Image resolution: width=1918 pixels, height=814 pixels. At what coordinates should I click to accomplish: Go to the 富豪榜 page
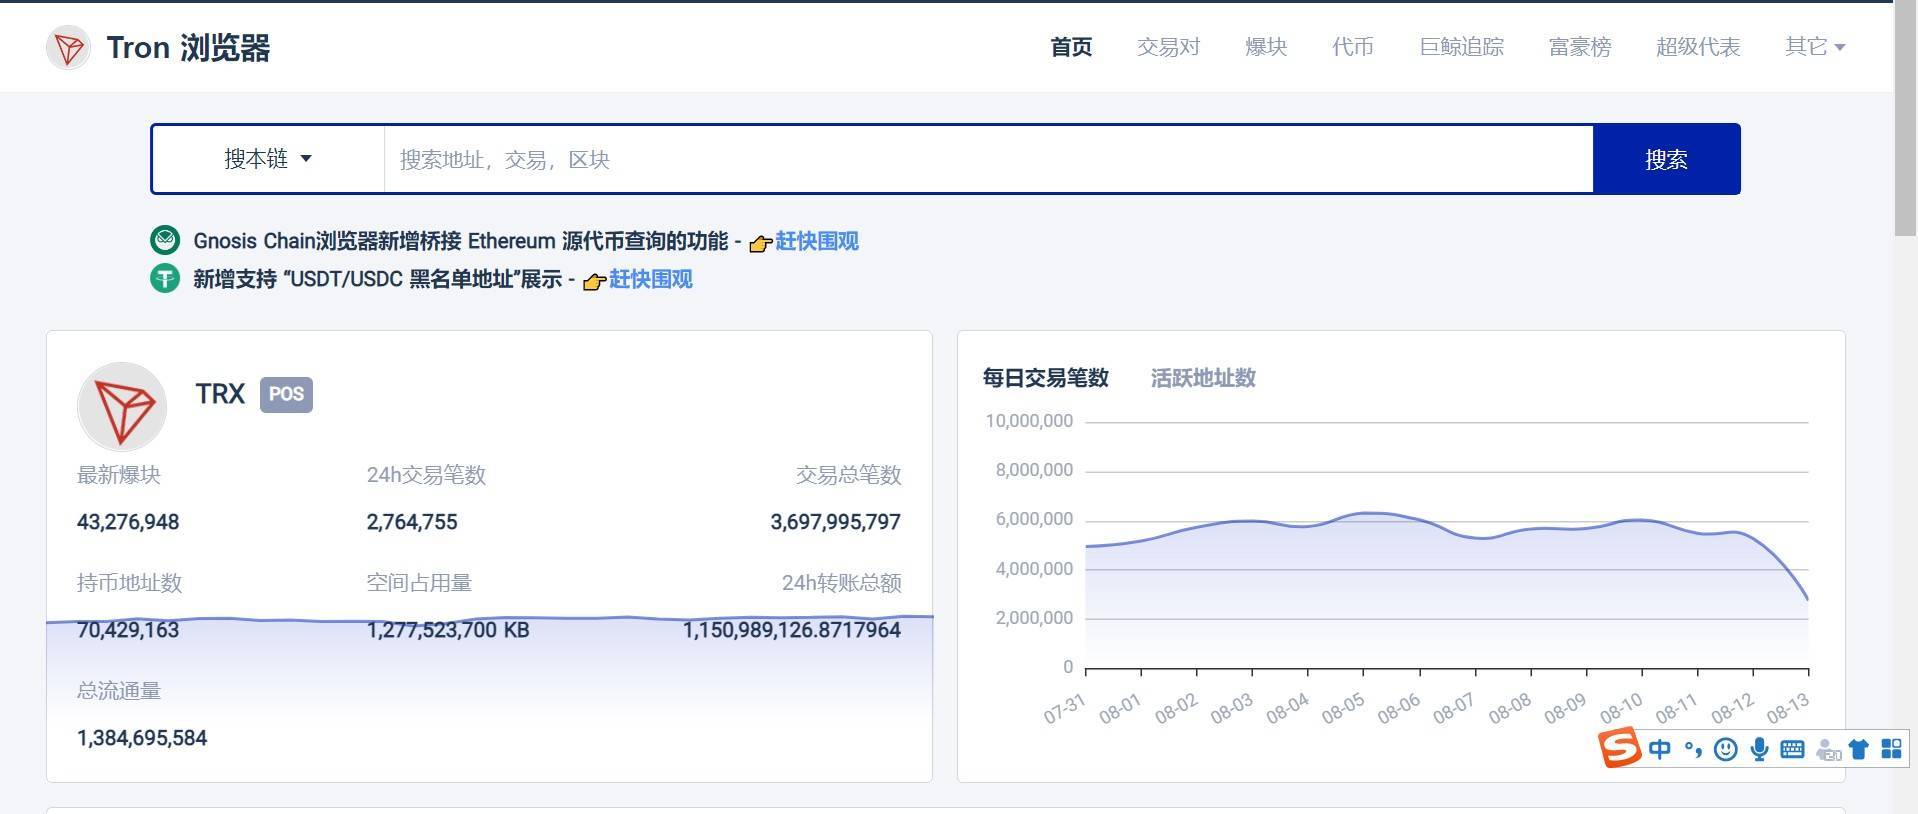1579,47
